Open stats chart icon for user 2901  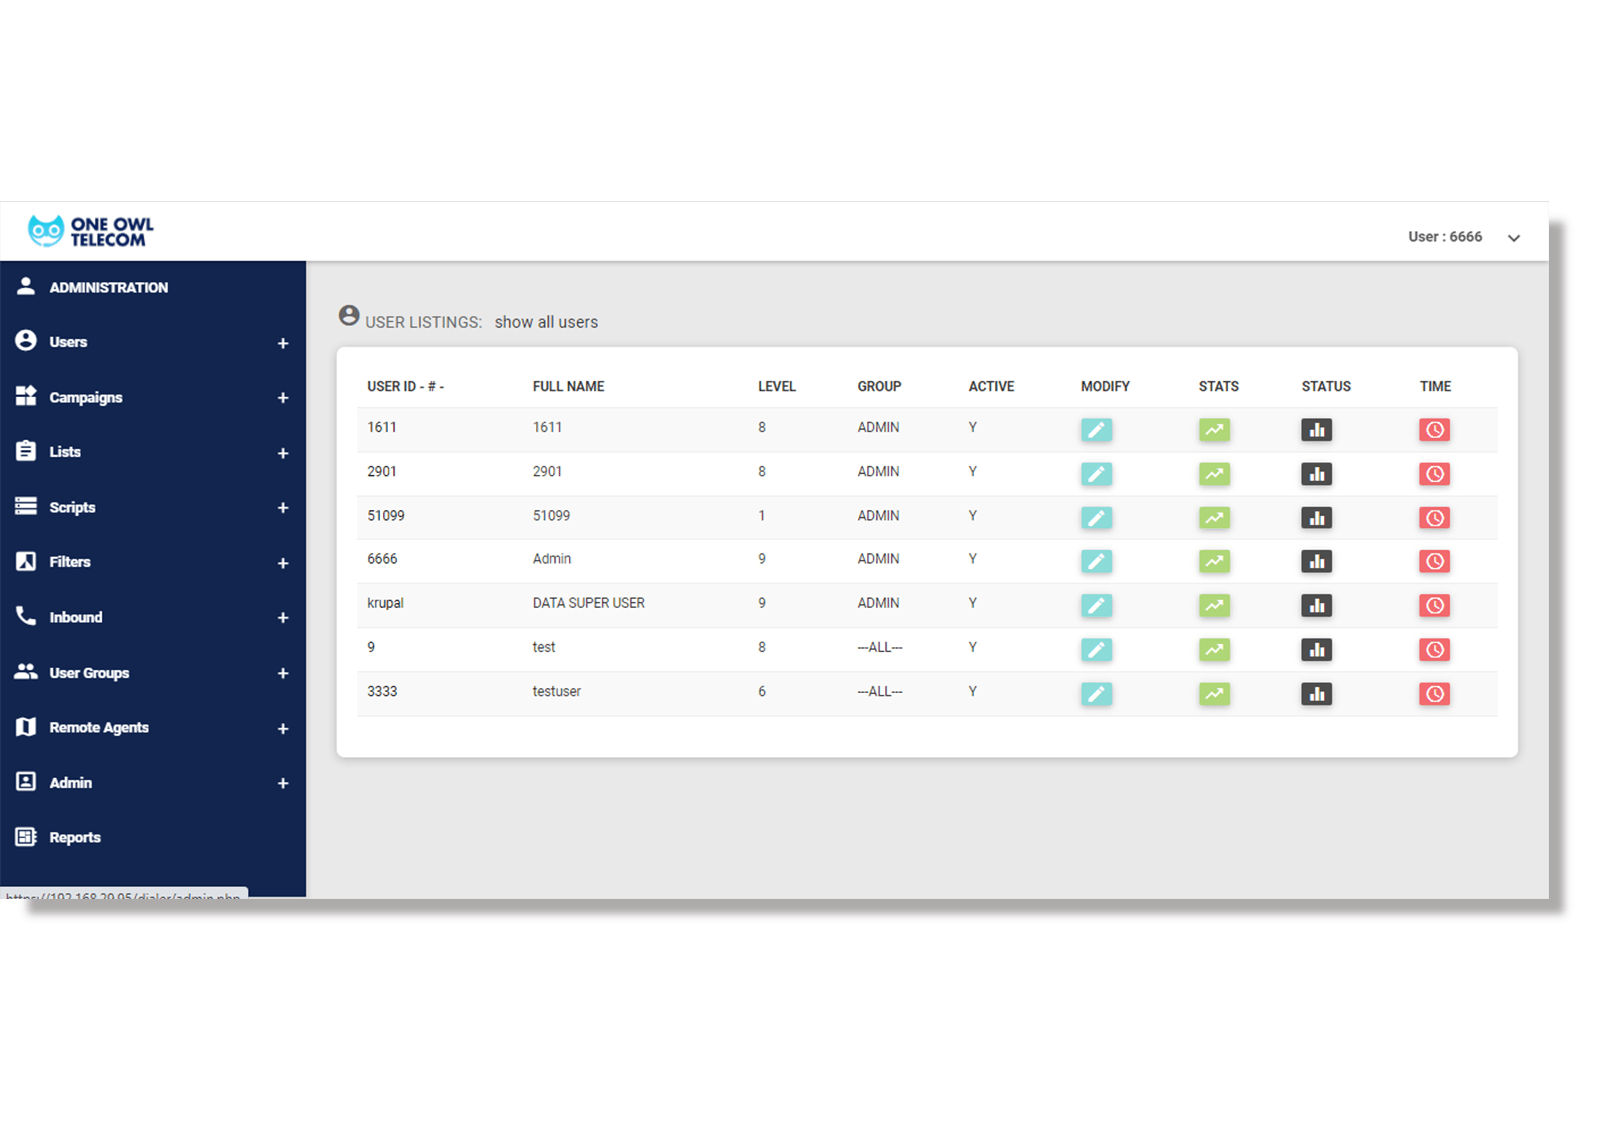(x=1214, y=474)
